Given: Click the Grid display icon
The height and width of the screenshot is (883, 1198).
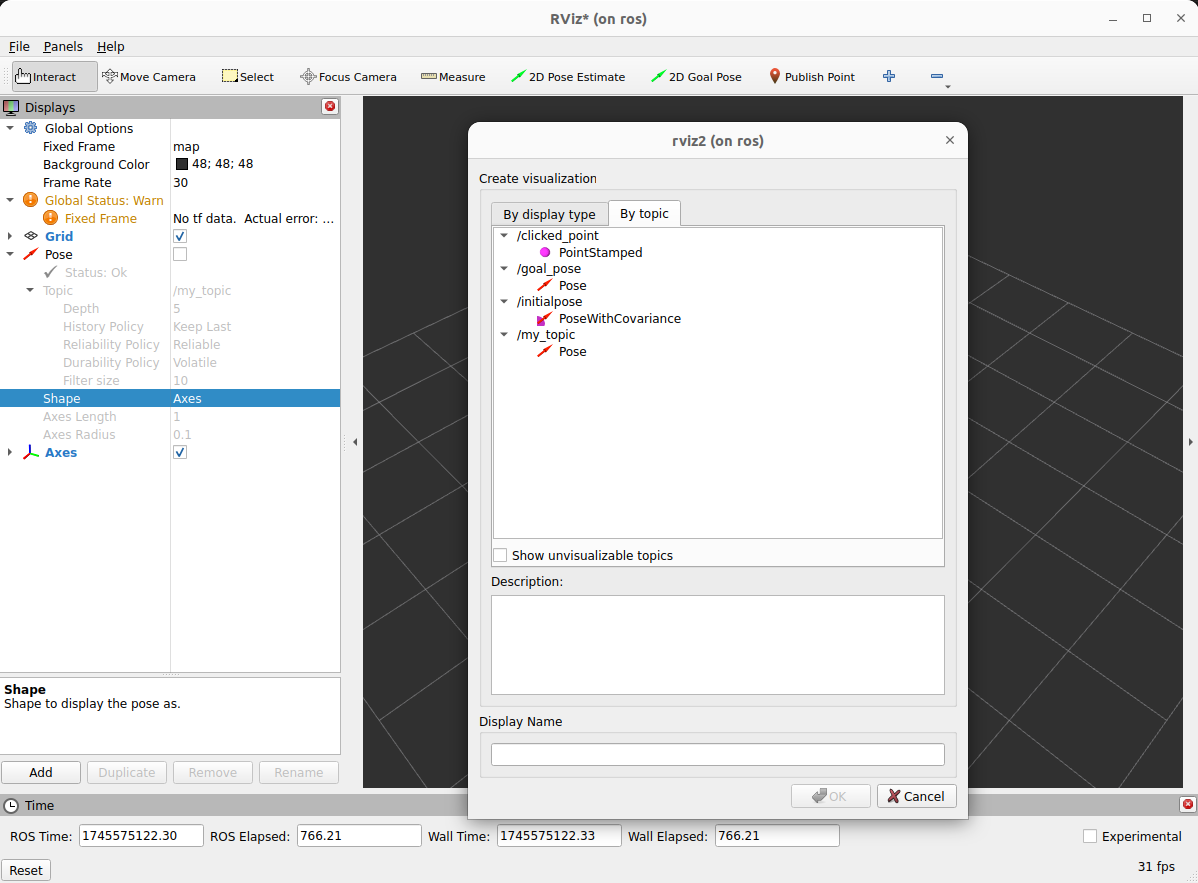Looking at the screenshot, I should [x=31, y=236].
